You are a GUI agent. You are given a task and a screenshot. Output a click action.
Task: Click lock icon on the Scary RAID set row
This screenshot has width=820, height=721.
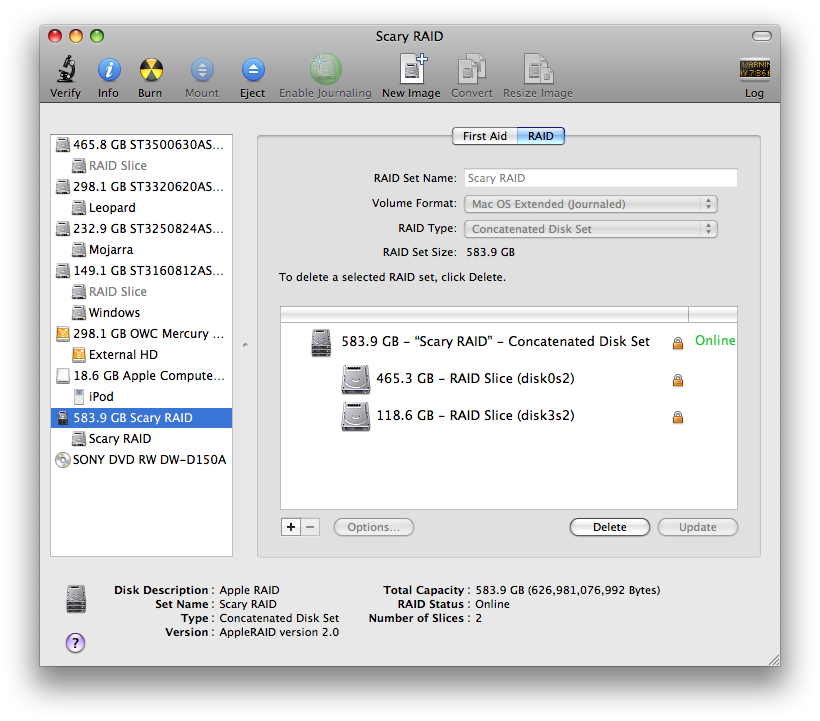[x=678, y=343]
